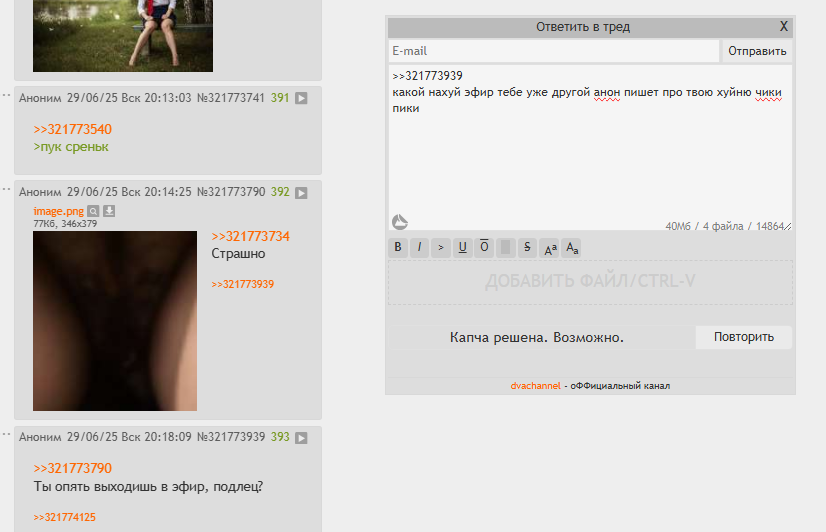Click the hide dots beside post 393
The width and height of the screenshot is (826, 532).
[x=6, y=435]
